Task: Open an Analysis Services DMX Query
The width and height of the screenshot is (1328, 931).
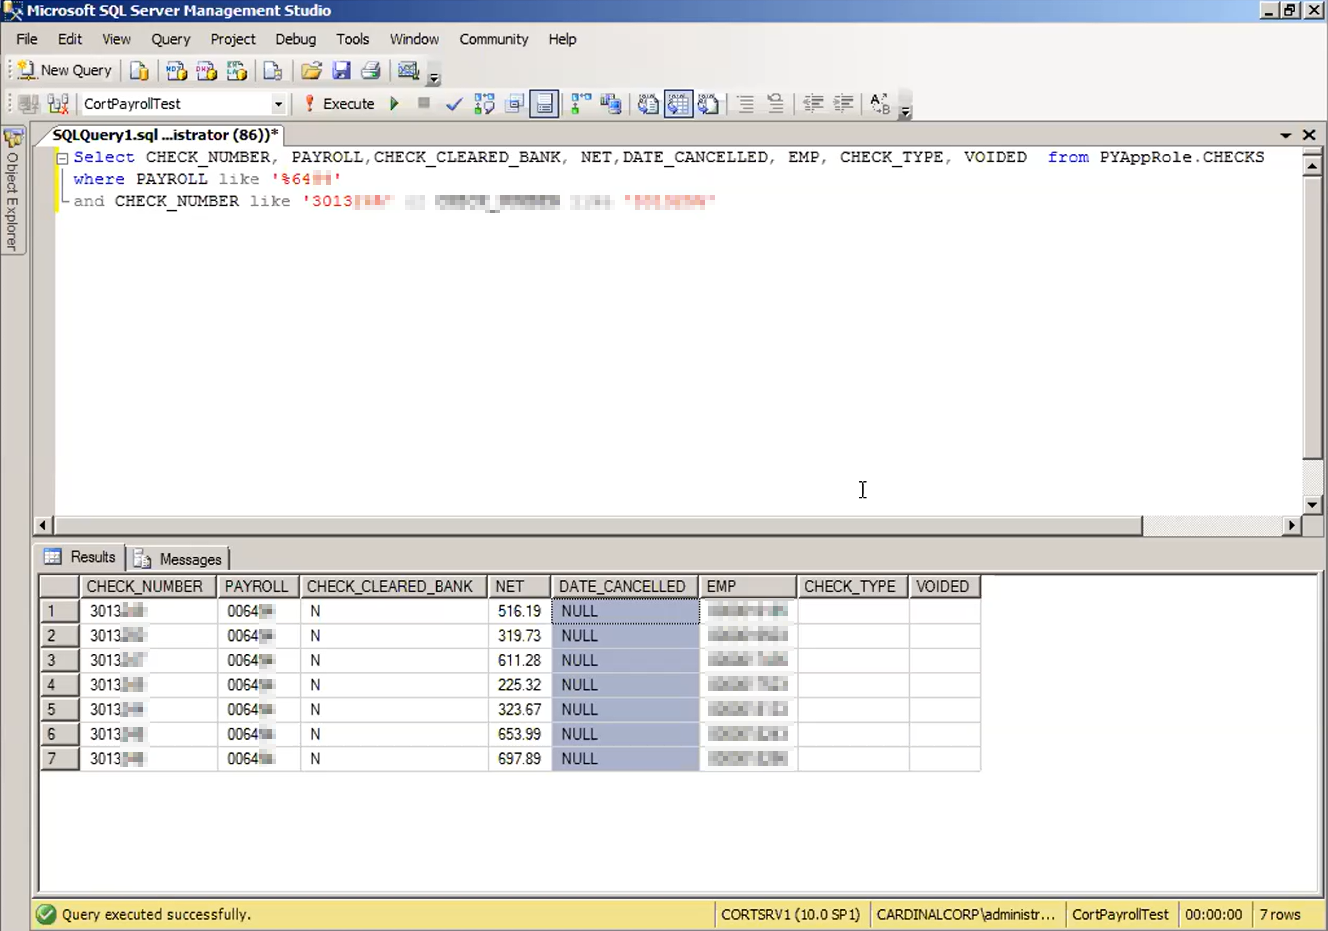Action: (x=206, y=71)
